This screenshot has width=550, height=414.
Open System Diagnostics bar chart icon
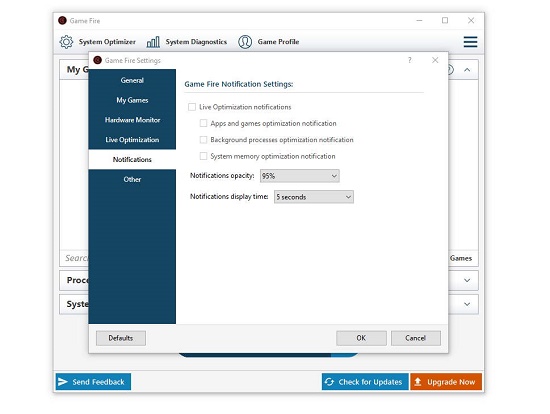tap(153, 42)
